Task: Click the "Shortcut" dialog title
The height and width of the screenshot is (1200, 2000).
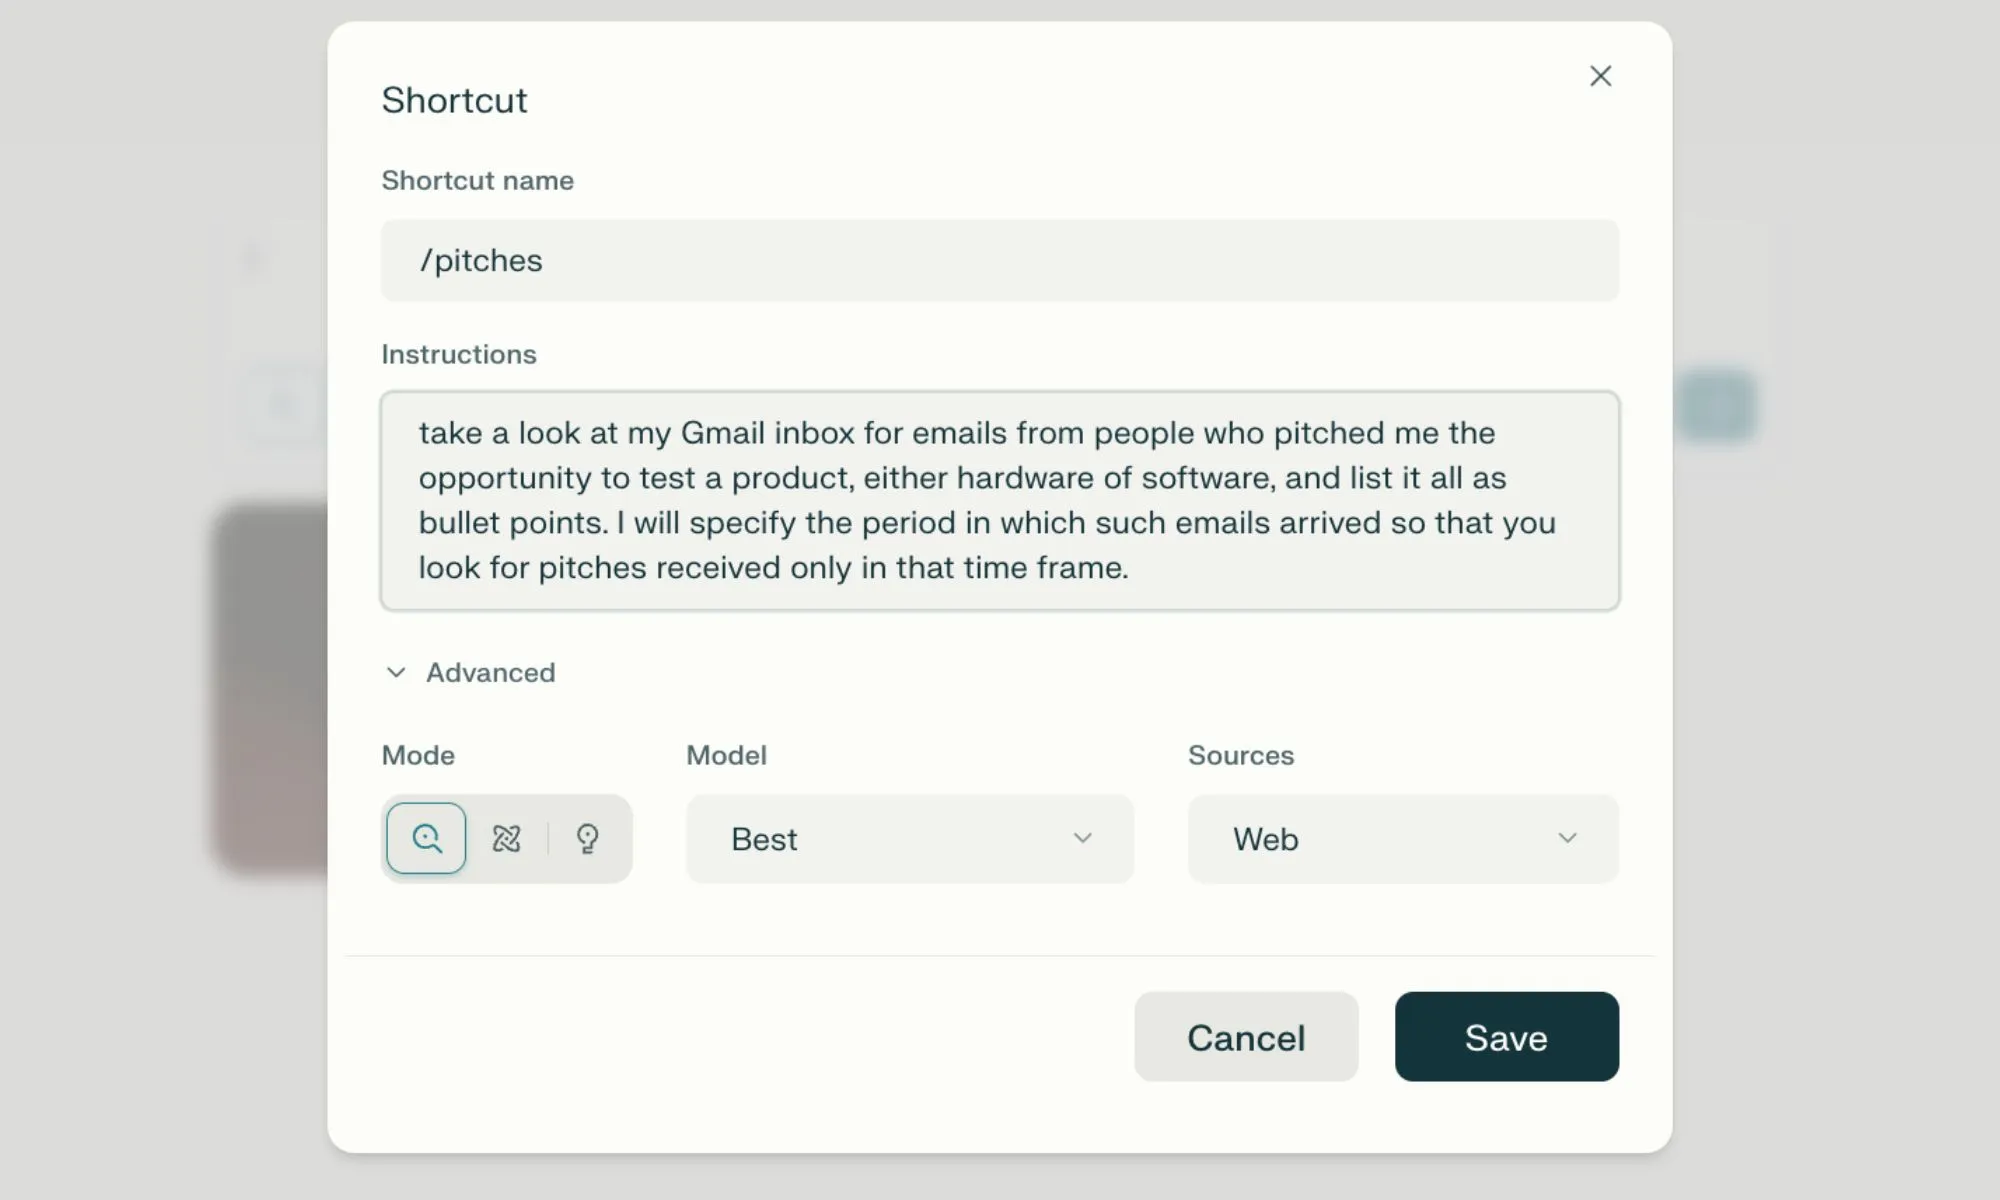Action: click(454, 101)
